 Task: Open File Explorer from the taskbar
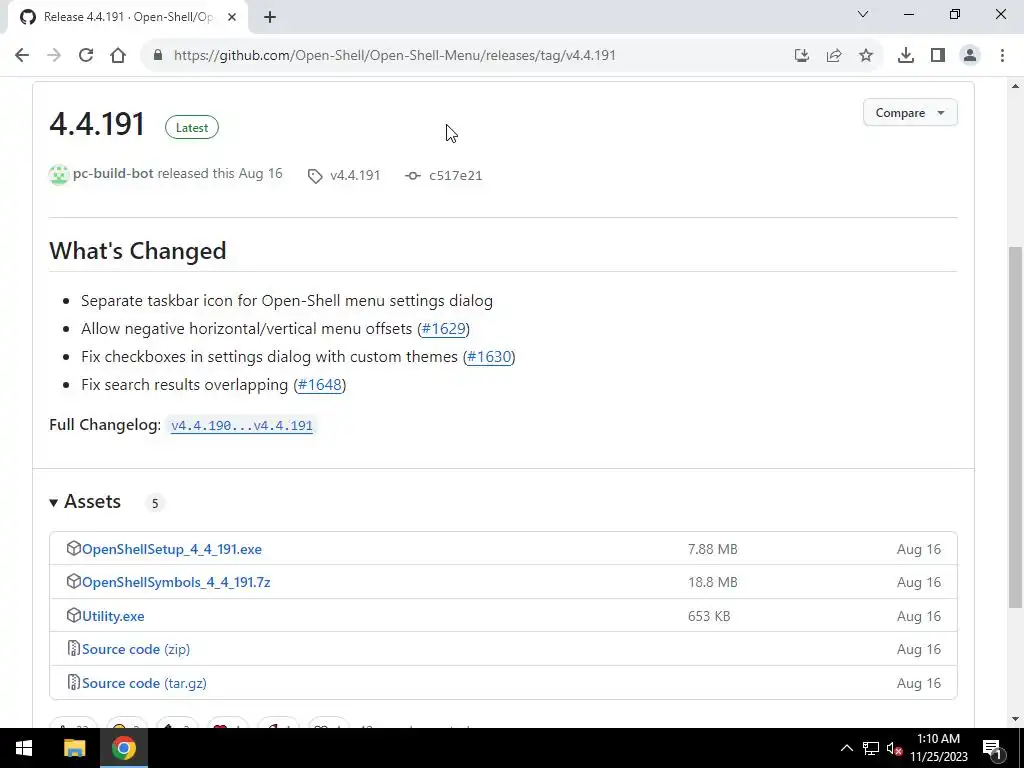(74, 748)
